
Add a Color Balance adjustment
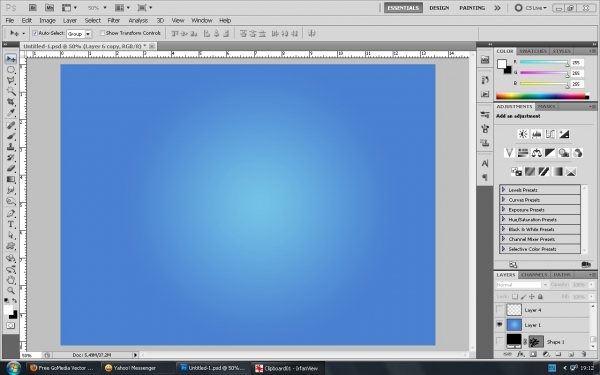coord(536,153)
